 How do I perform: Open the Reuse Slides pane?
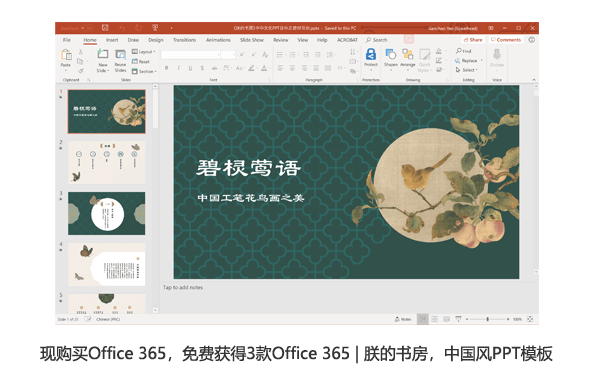click(x=120, y=61)
